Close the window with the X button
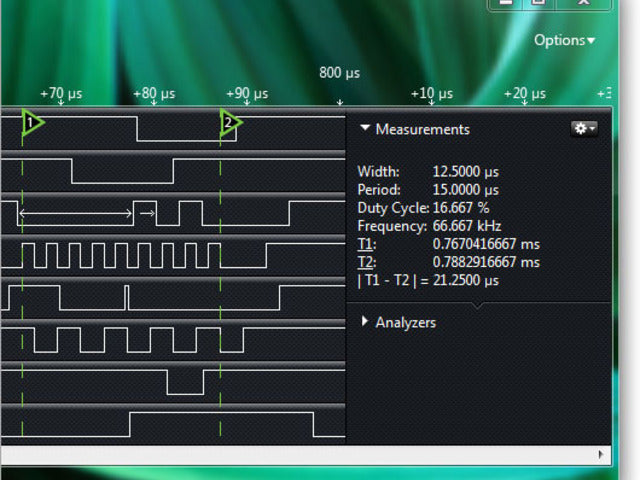The width and height of the screenshot is (640, 480). [585, 3]
